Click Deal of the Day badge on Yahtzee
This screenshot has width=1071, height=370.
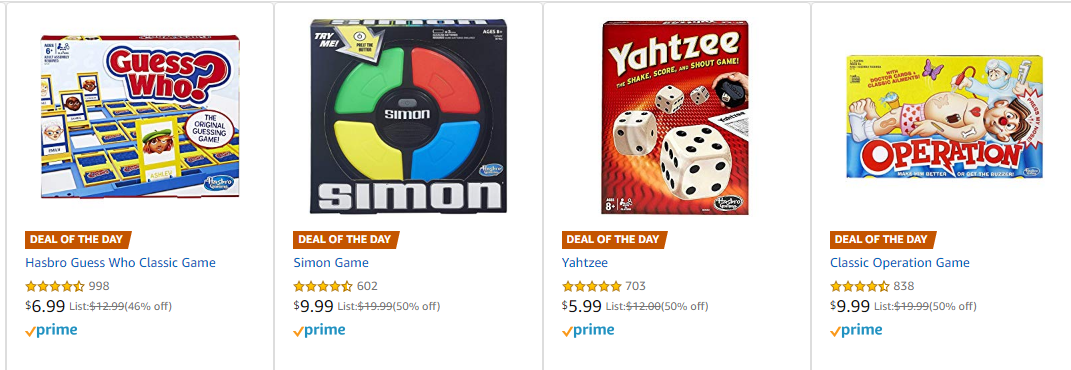point(614,240)
